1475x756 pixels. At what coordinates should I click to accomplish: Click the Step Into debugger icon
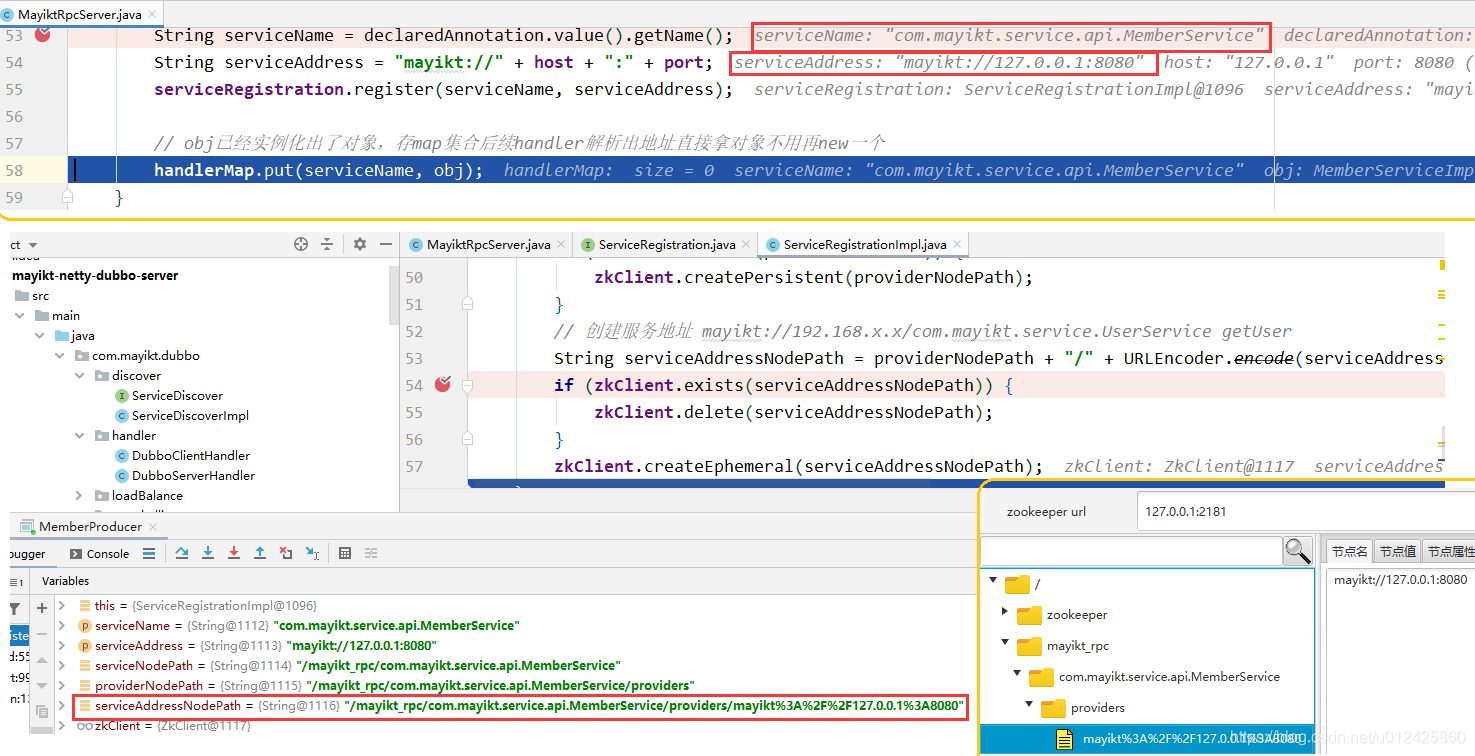click(x=208, y=553)
